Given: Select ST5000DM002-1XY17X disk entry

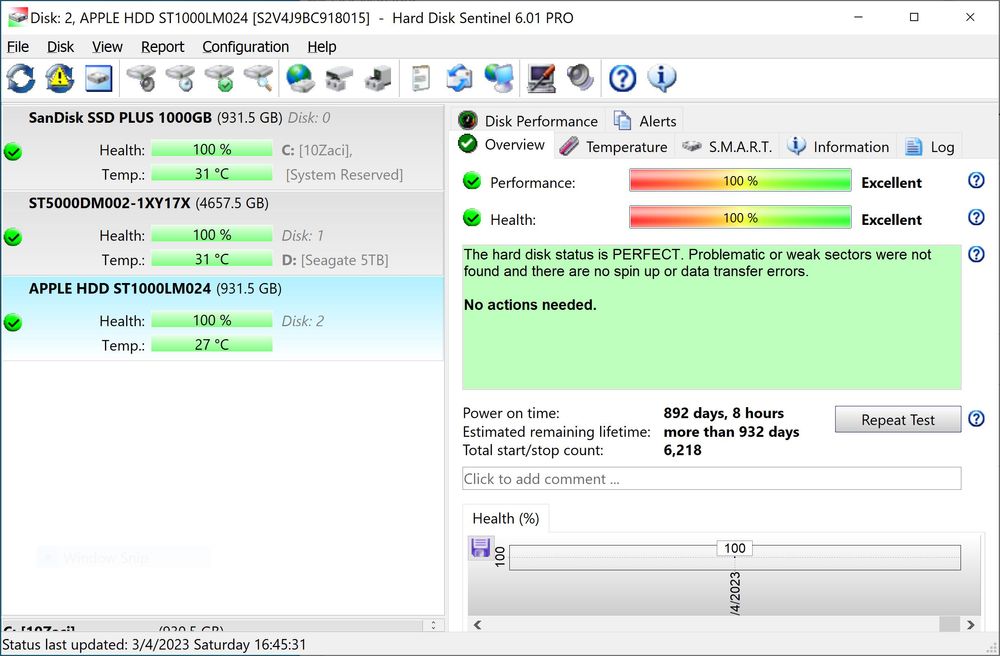Looking at the screenshot, I should [x=223, y=233].
